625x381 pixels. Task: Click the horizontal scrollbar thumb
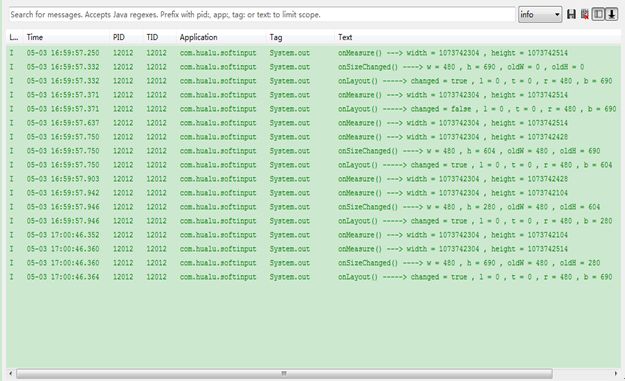[284, 373]
